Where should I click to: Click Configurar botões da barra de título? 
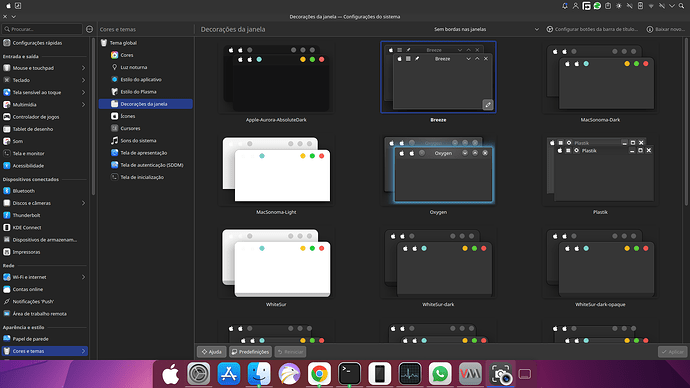pos(592,29)
